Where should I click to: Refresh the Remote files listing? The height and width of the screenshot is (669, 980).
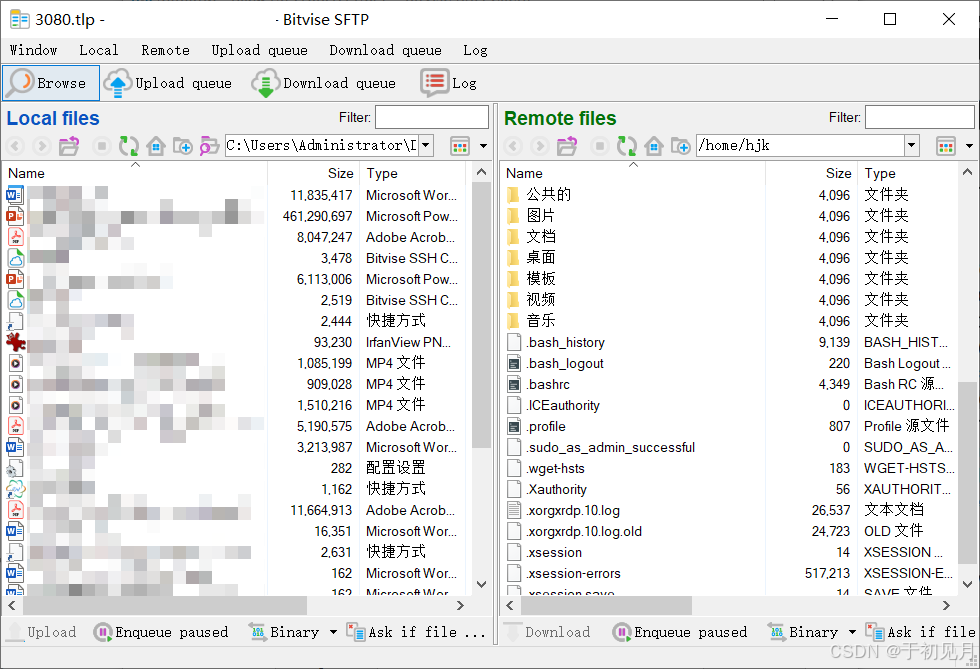[x=627, y=146]
